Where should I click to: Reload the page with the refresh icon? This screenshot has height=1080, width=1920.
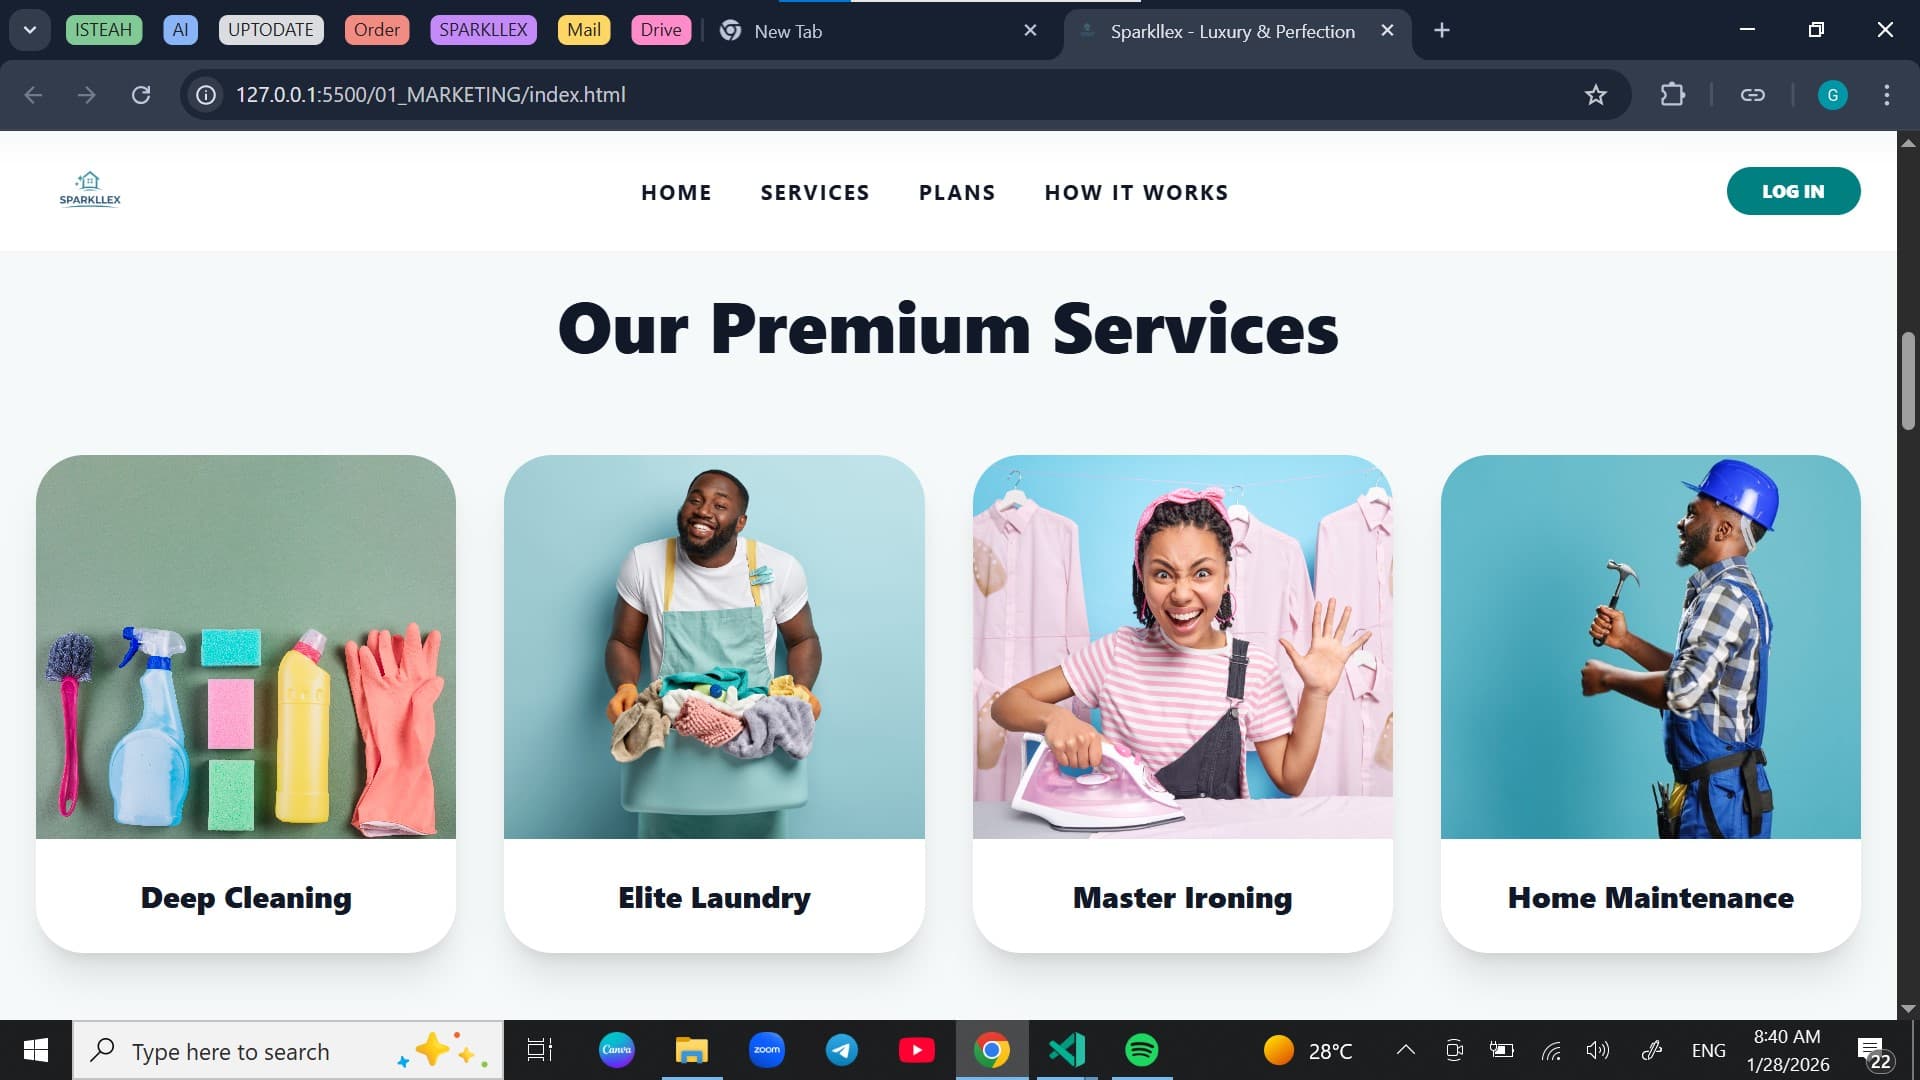(141, 95)
